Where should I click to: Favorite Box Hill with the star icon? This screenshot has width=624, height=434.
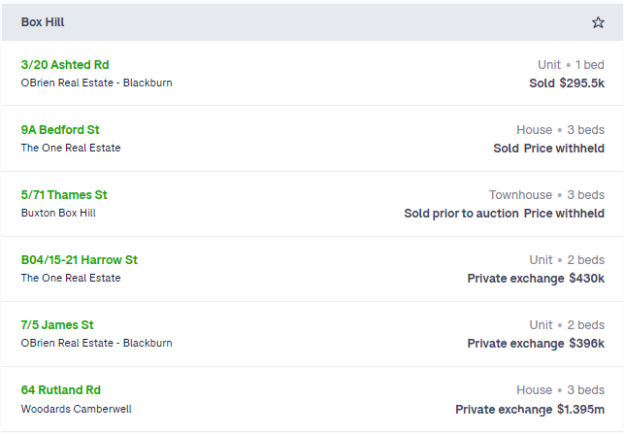598,22
